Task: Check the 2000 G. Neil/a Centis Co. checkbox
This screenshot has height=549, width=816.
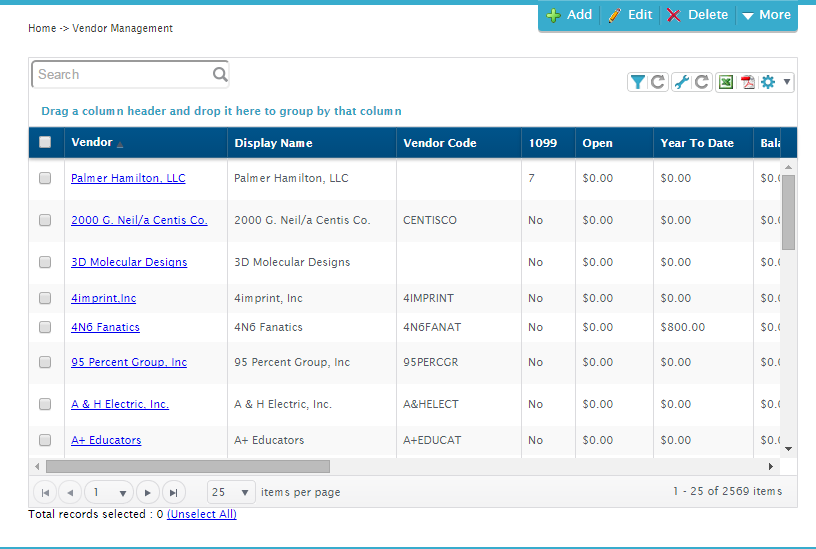Action: pos(45,220)
